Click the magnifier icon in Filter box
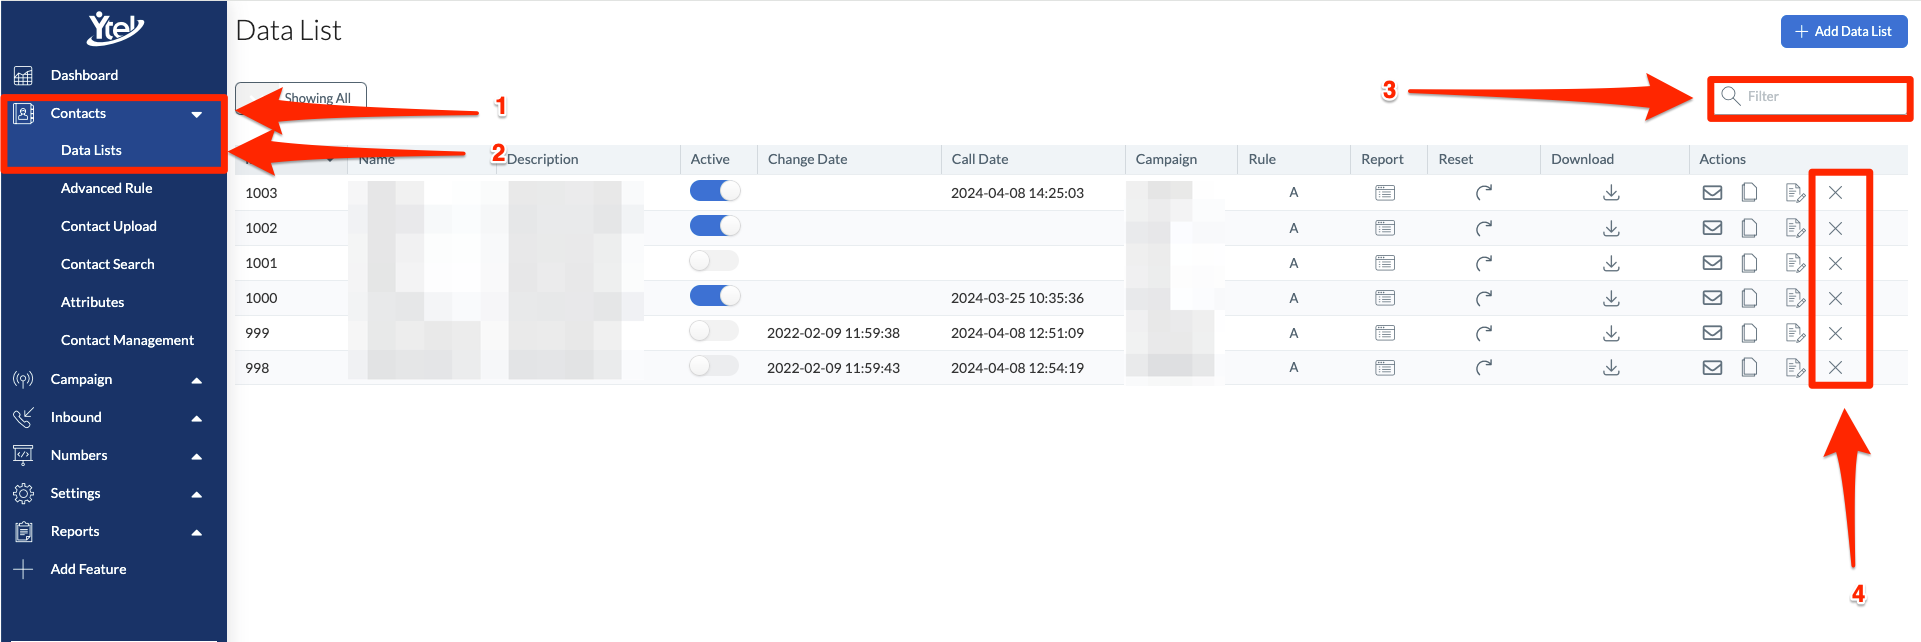 pos(1730,96)
